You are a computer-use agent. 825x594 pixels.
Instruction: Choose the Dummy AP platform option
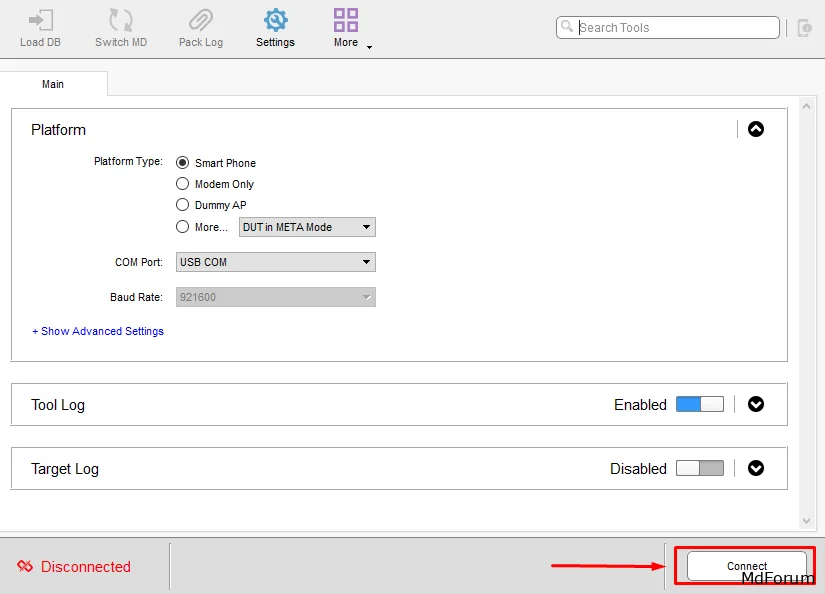tap(183, 205)
